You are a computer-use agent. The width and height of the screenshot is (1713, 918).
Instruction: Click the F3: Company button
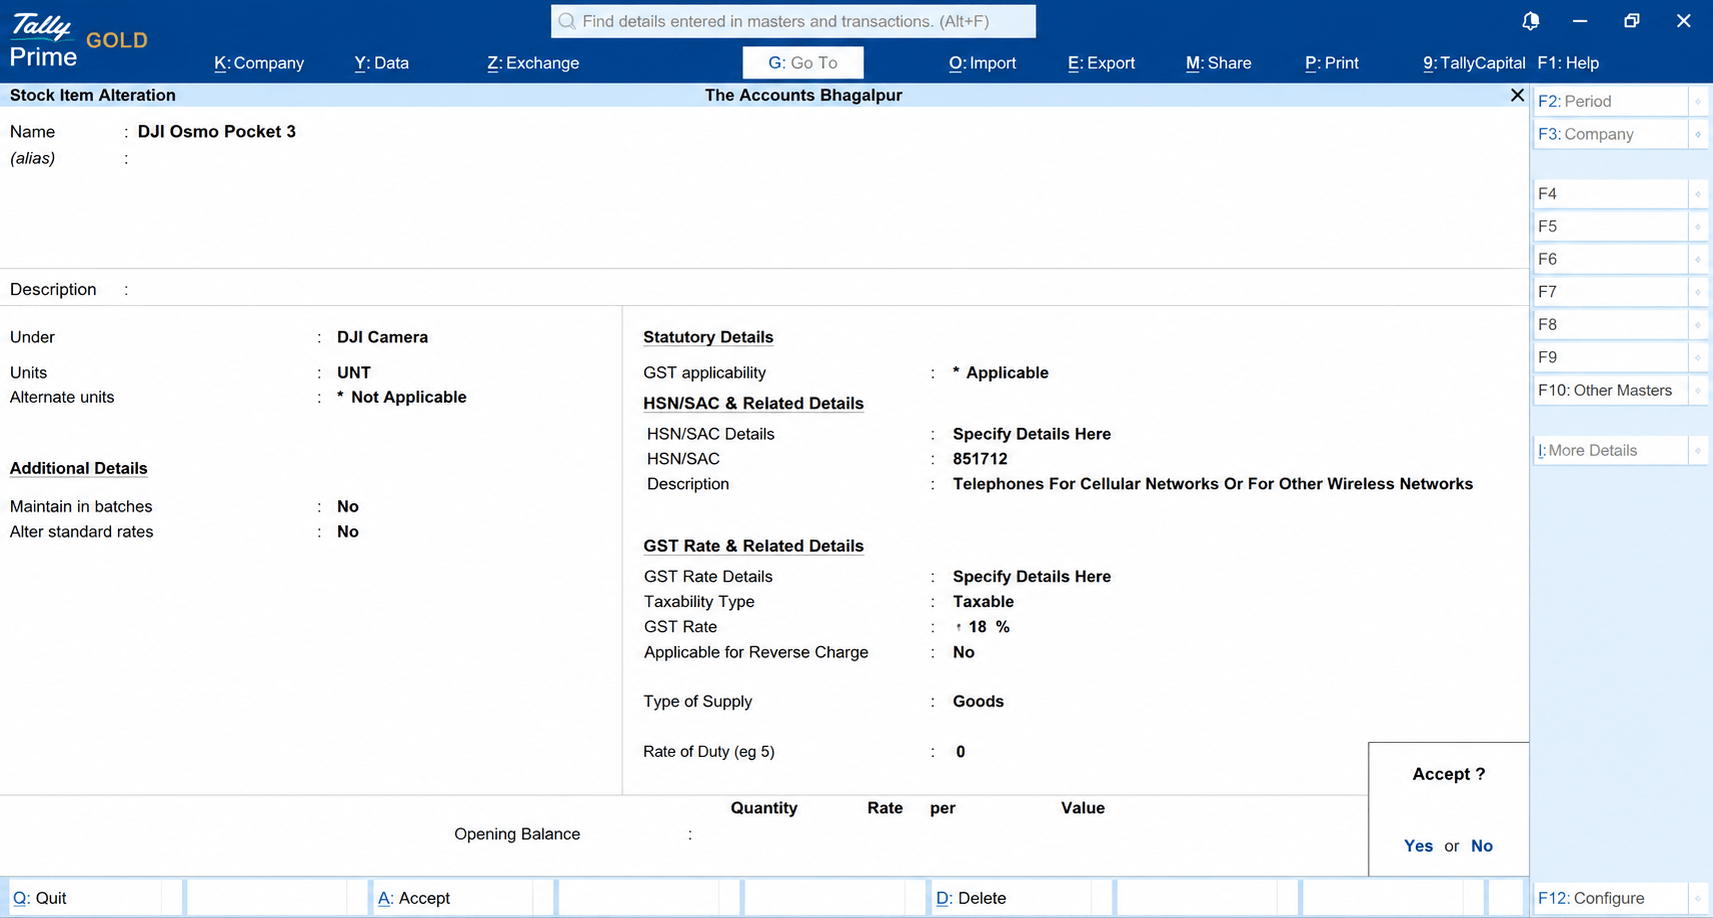1610,134
